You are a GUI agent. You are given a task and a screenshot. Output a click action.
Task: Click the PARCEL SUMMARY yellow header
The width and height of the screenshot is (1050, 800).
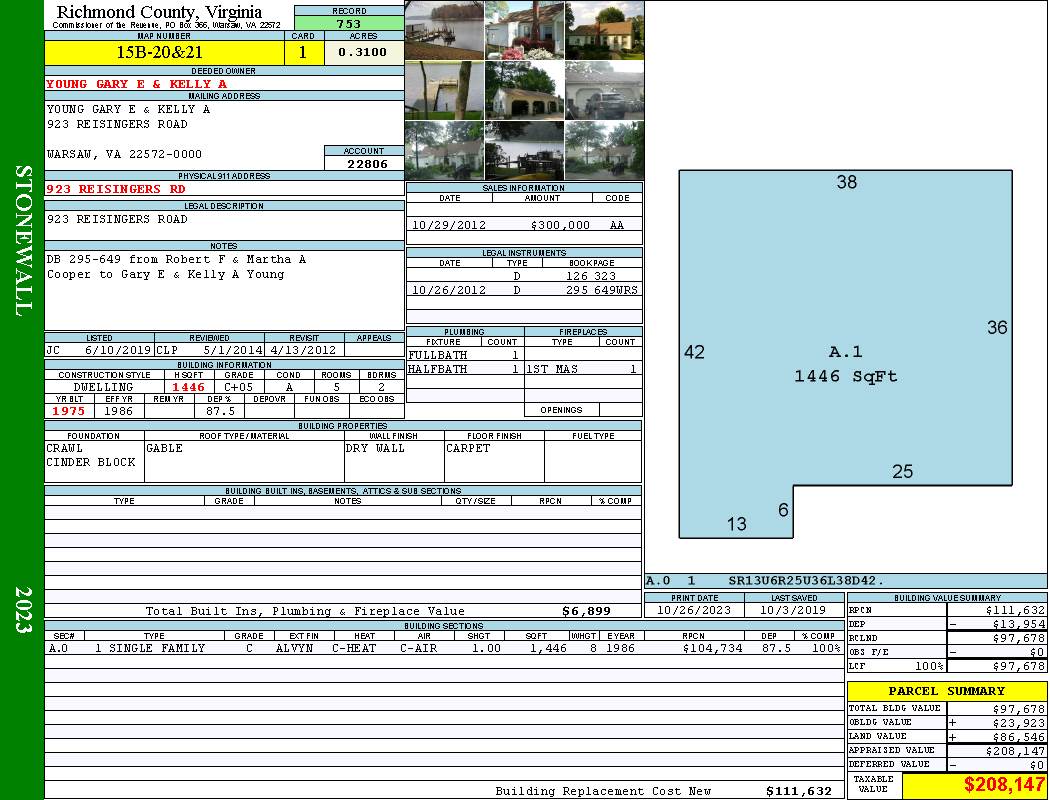(x=947, y=691)
